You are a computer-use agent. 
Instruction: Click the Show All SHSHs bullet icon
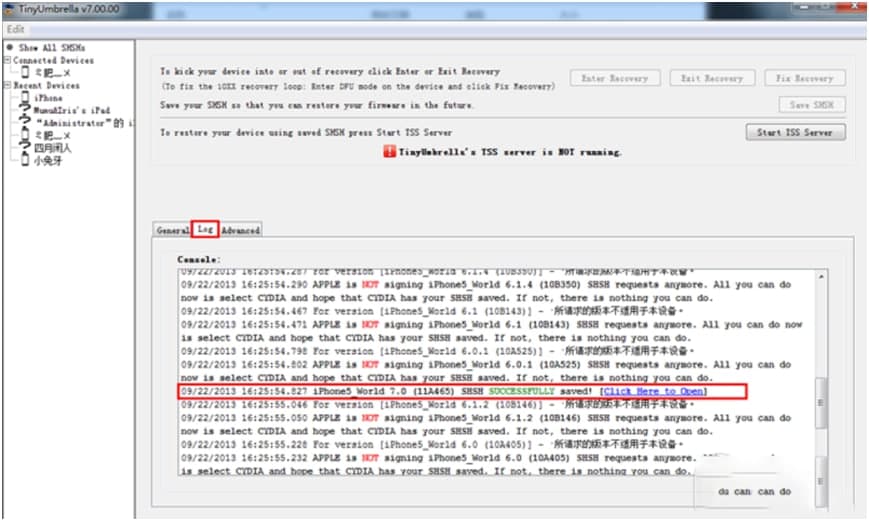point(9,47)
